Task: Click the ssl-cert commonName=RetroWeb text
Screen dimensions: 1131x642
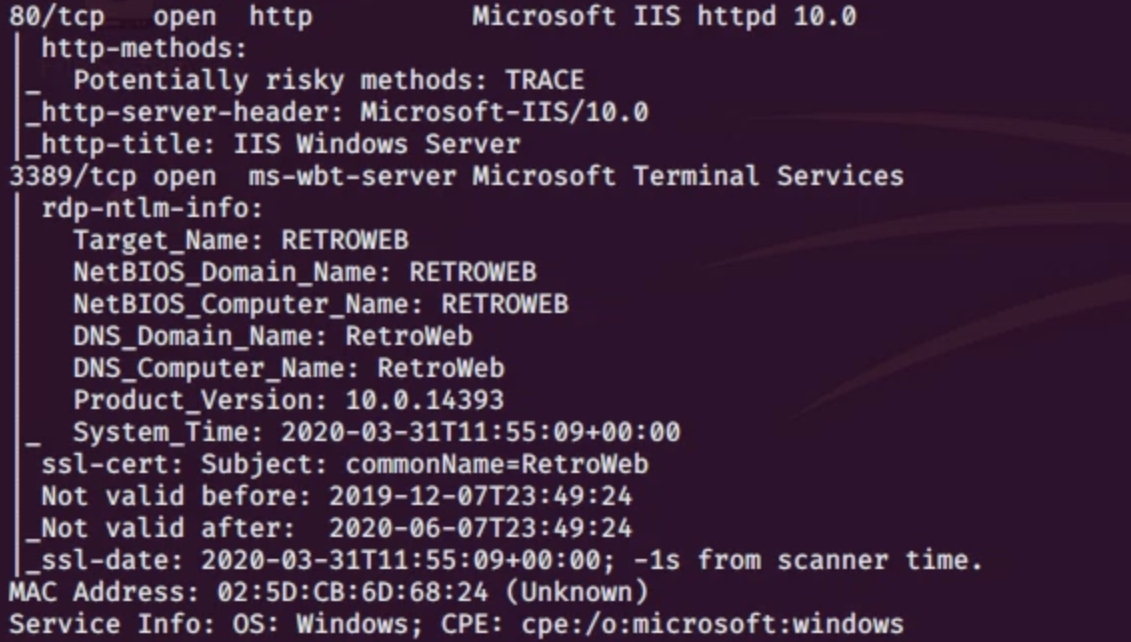Action: (x=497, y=464)
